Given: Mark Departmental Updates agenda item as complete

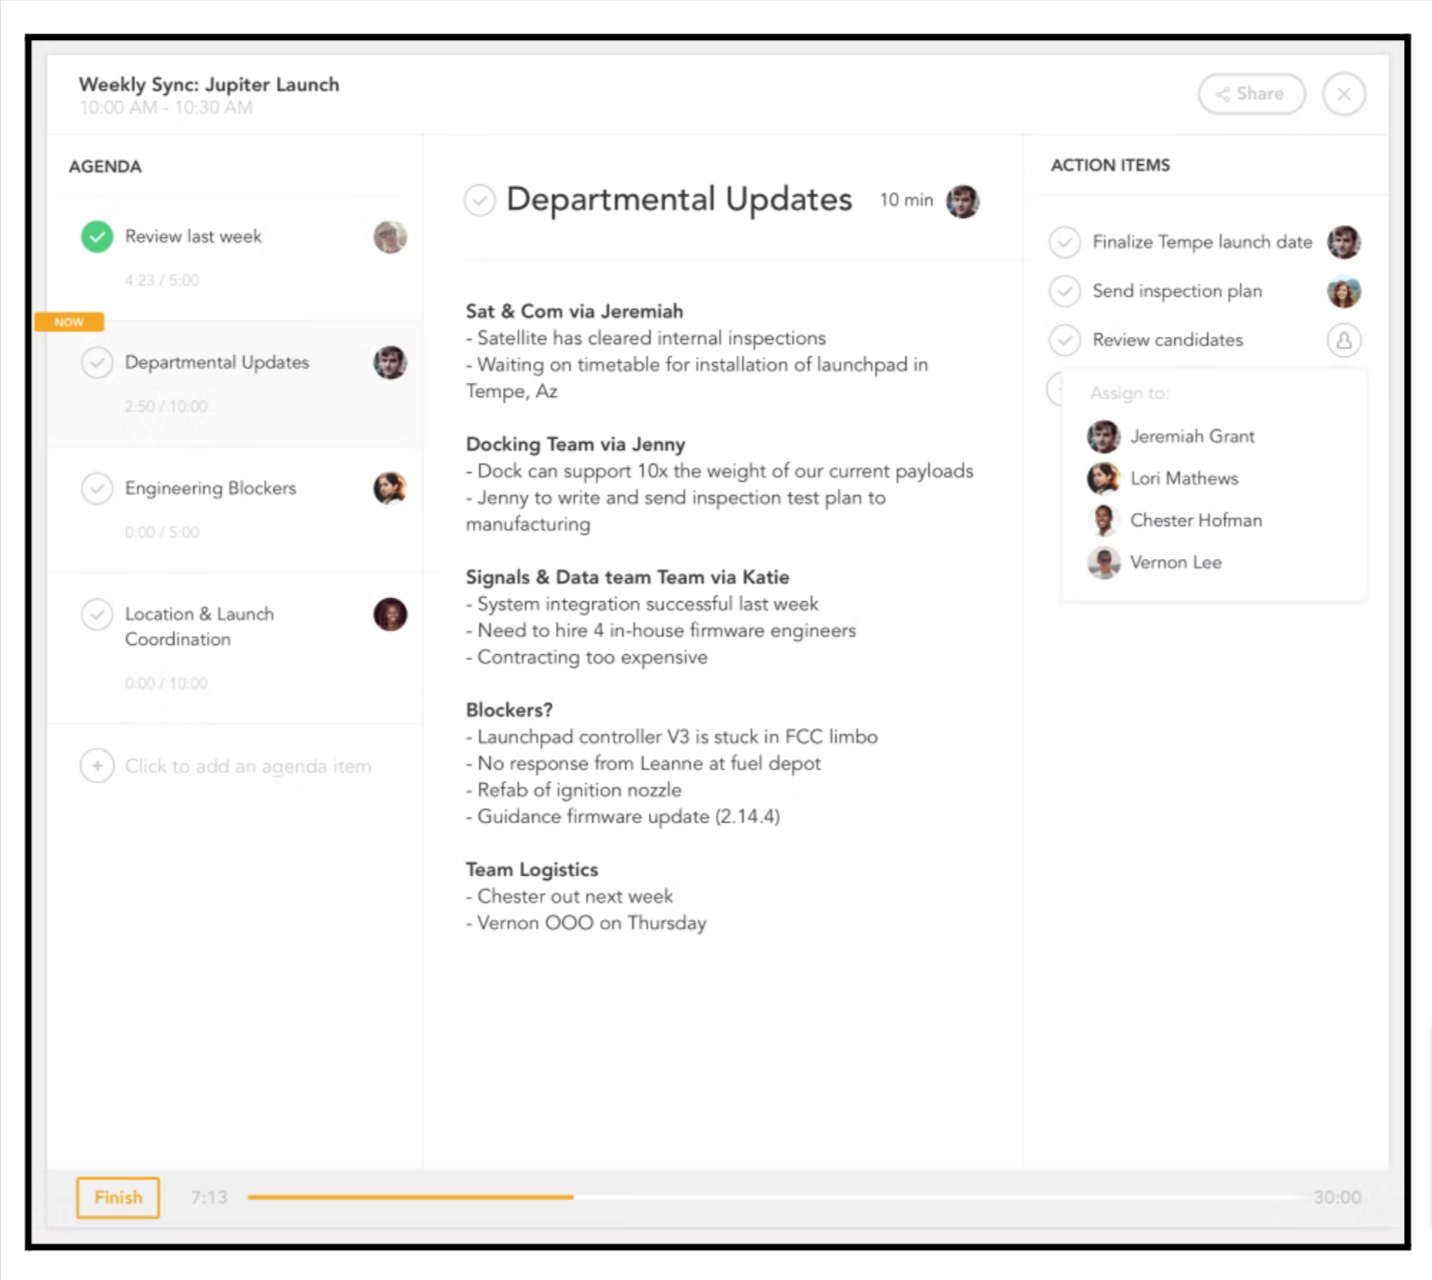Looking at the screenshot, I should [97, 363].
